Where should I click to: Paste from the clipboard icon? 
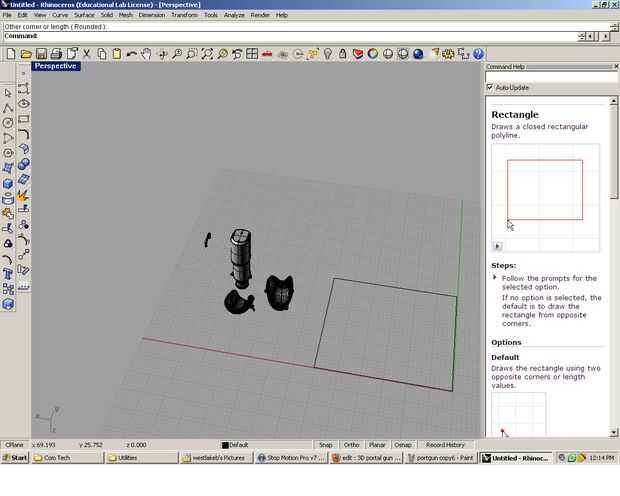[116, 54]
